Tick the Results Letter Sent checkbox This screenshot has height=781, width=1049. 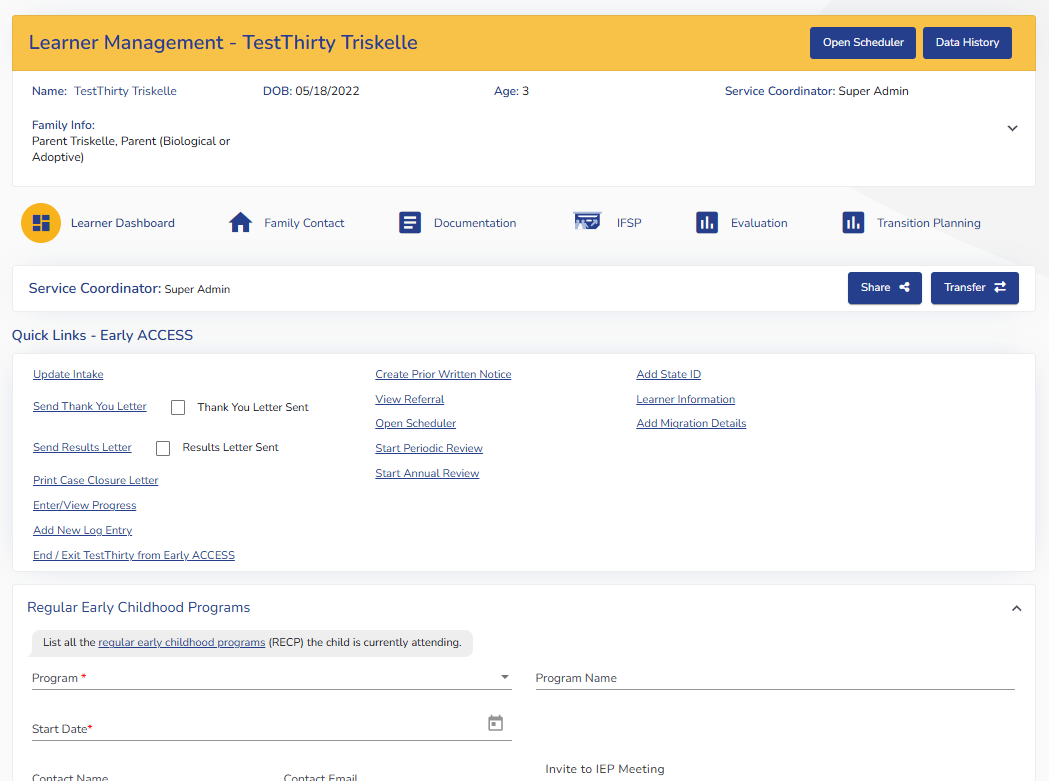163,448
